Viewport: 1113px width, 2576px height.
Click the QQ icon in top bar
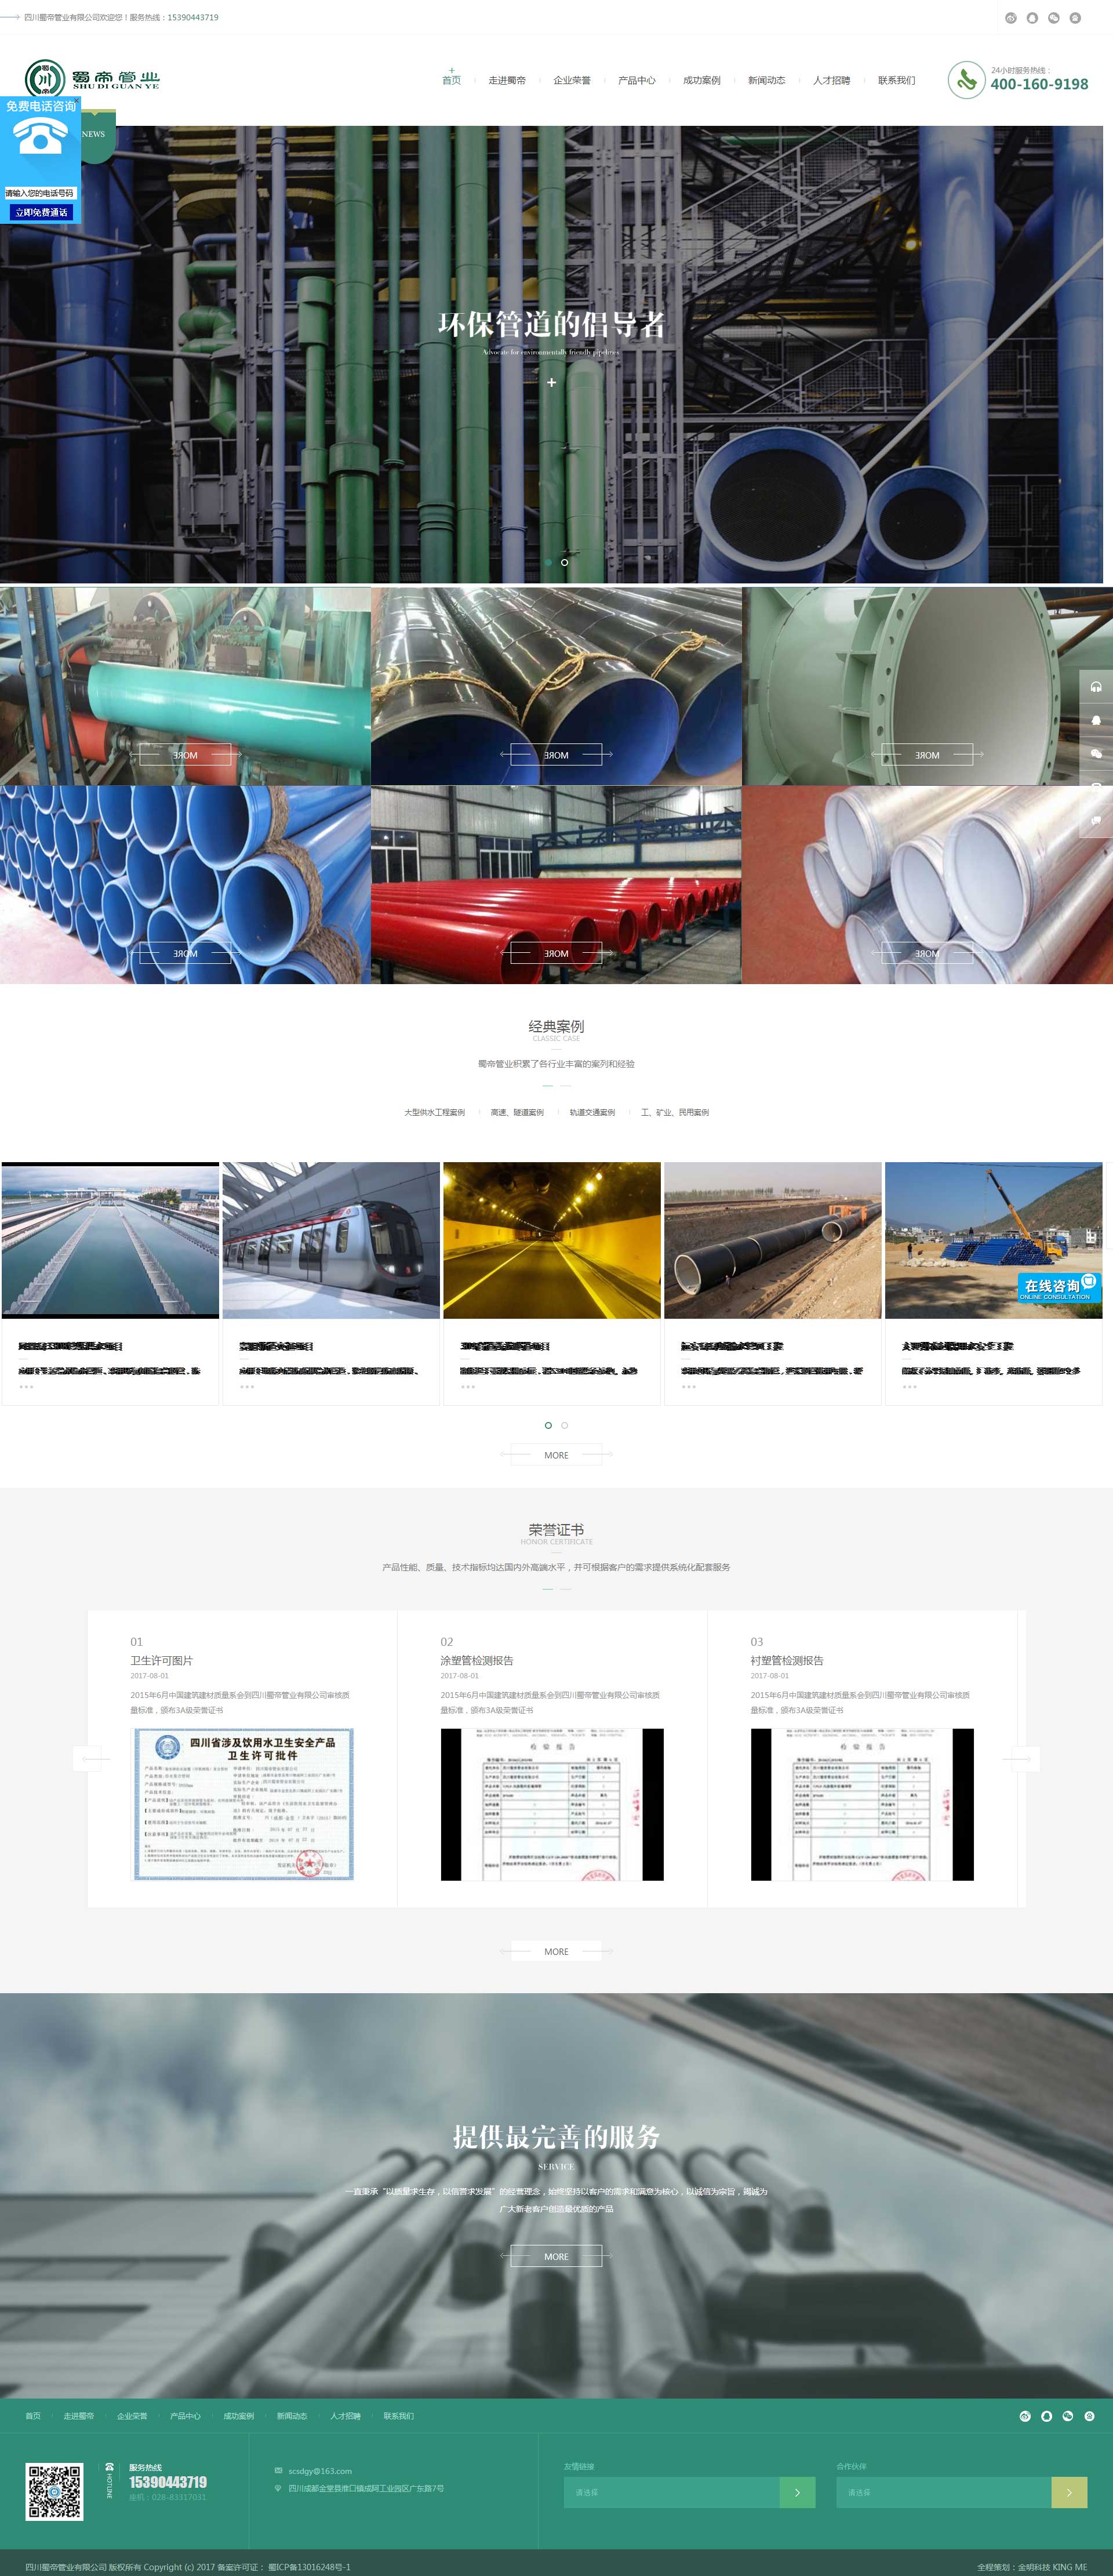1032,18
